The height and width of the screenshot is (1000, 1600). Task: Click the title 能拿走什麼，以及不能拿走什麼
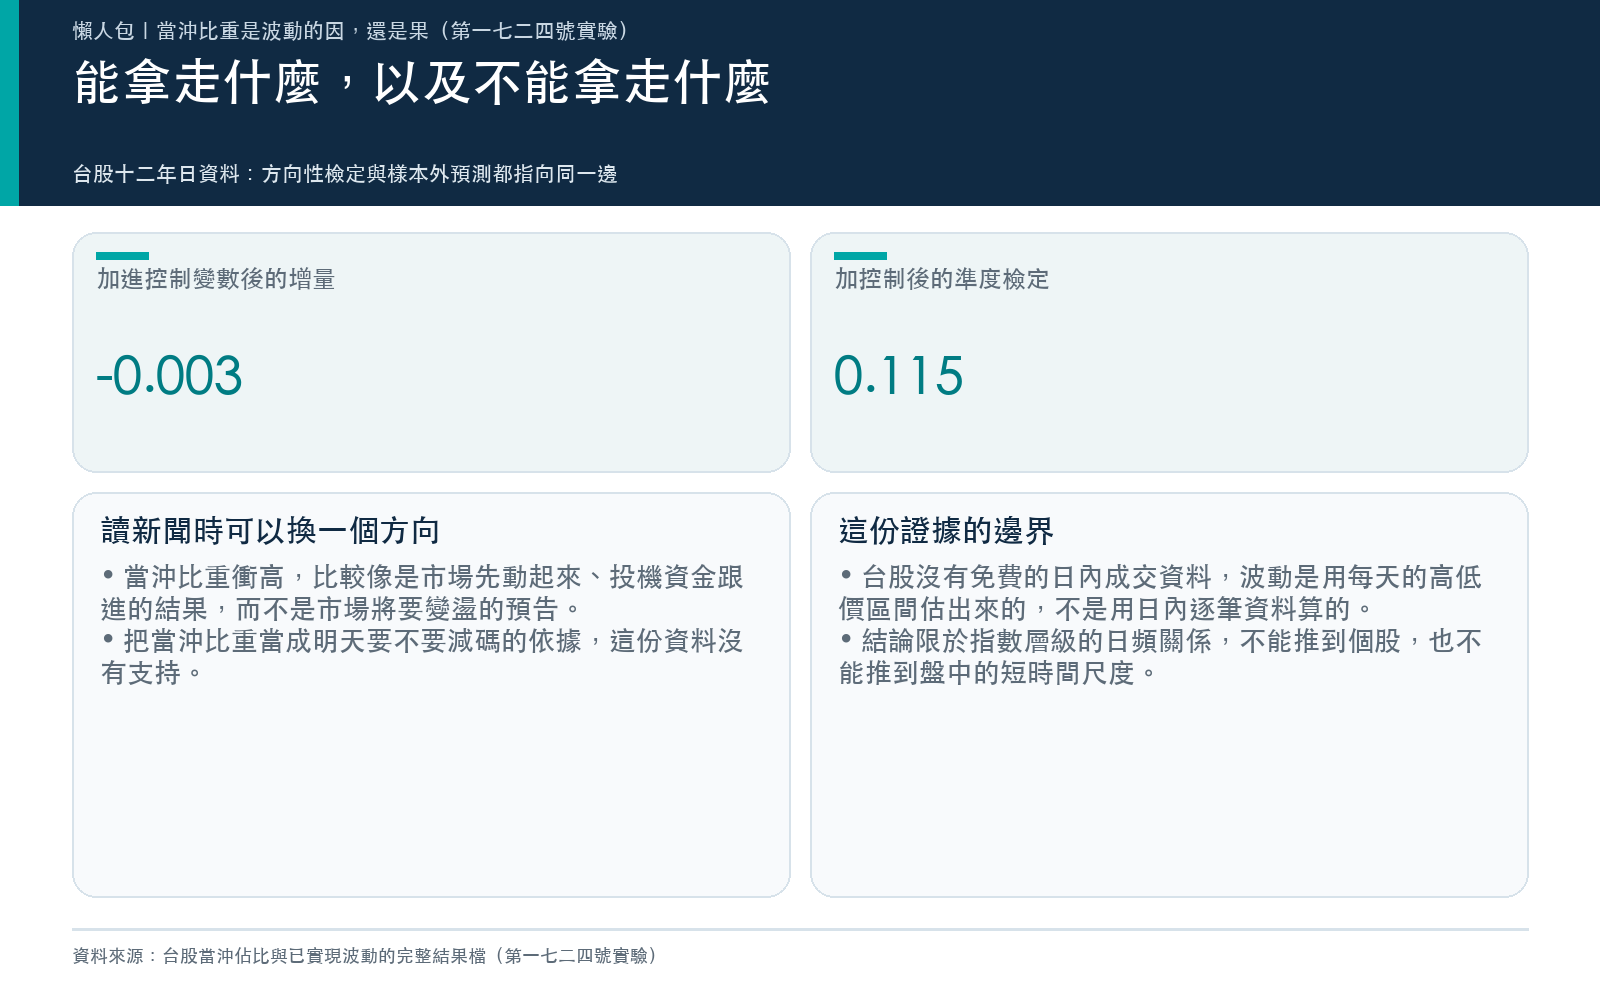[422, 82]
